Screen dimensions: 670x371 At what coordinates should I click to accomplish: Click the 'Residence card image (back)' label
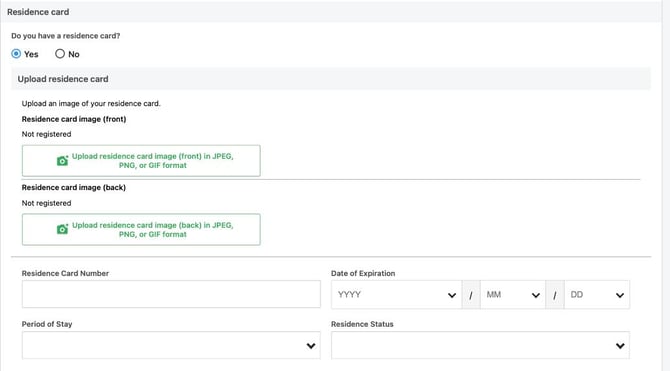point(73,188)
